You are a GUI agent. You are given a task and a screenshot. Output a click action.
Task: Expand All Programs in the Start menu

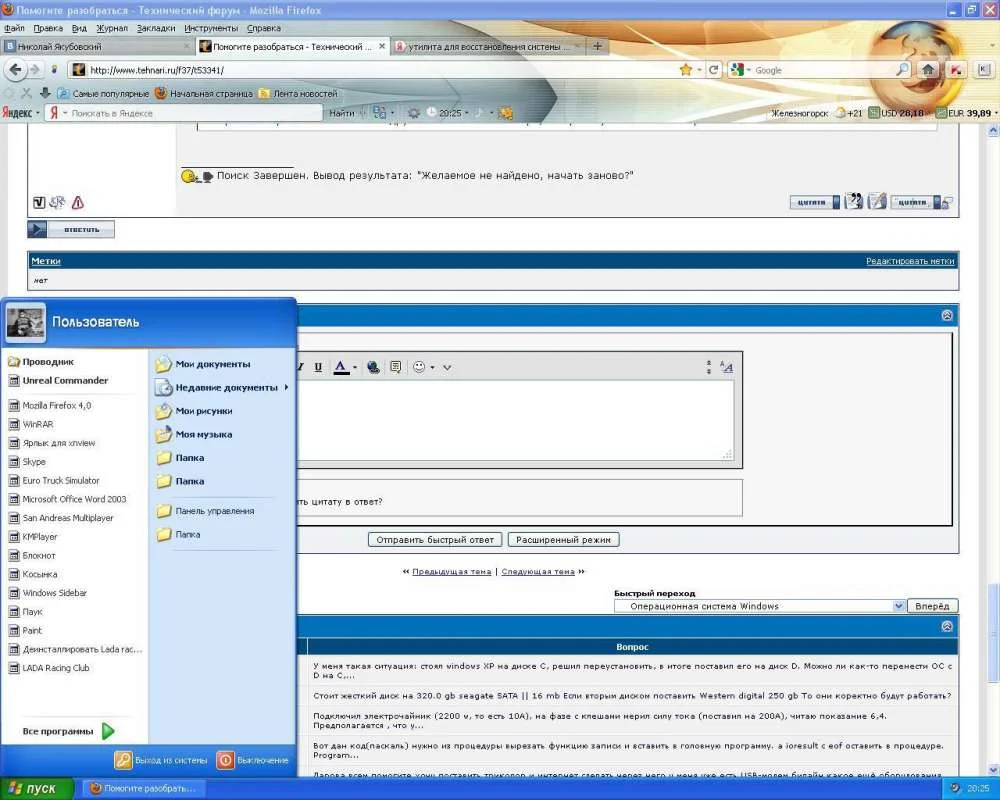pyautogui.click(x=68, y=730)
